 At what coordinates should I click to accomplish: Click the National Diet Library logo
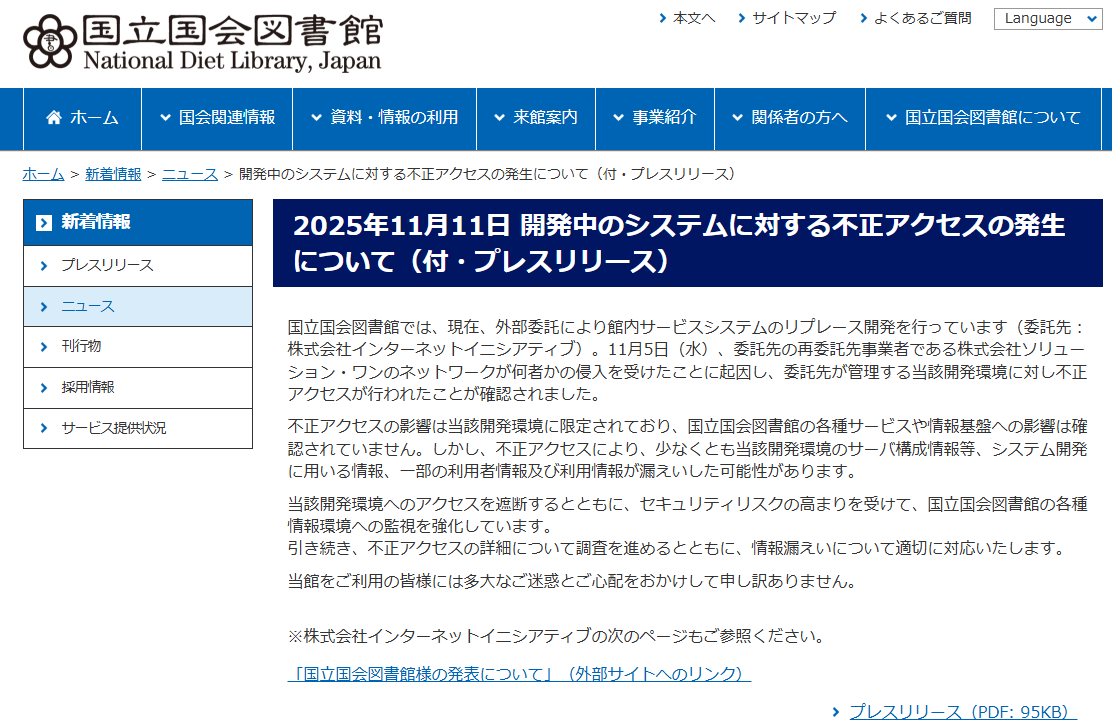(202, 44)
